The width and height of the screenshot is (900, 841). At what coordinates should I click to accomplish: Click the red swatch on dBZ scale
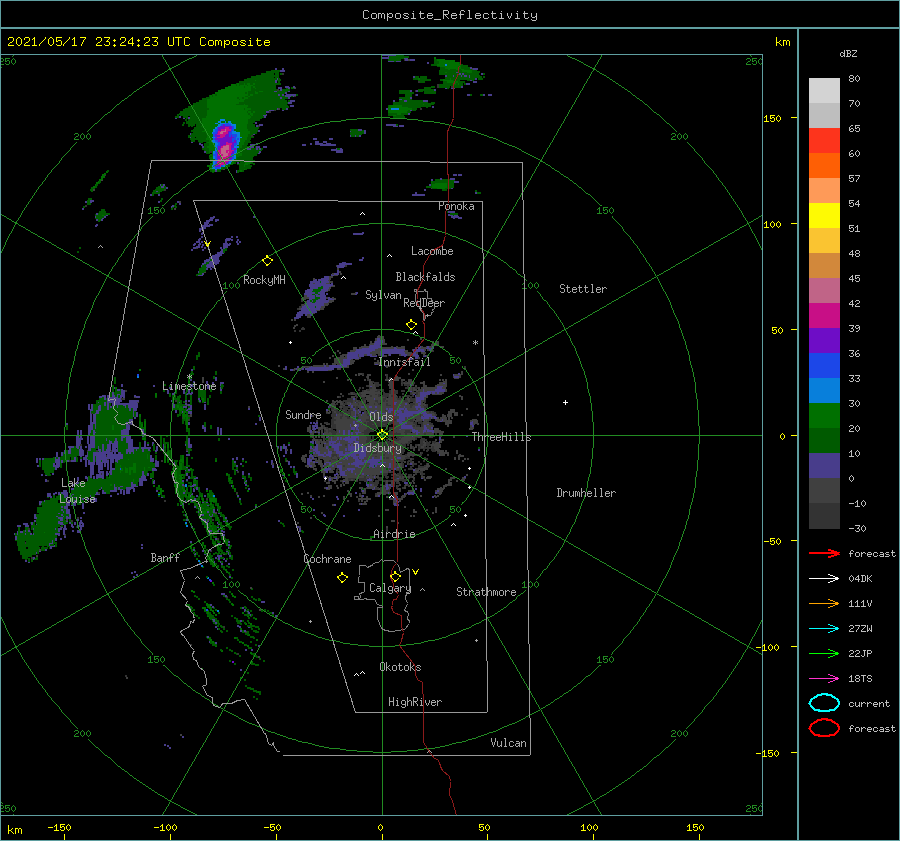pyautogui.click(x=824, y=140)
